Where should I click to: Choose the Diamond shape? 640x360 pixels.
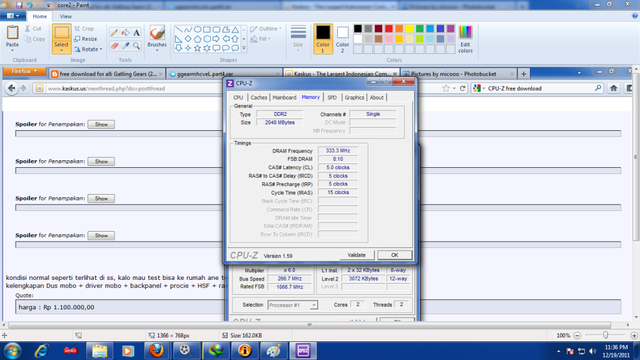click(188, 39)
